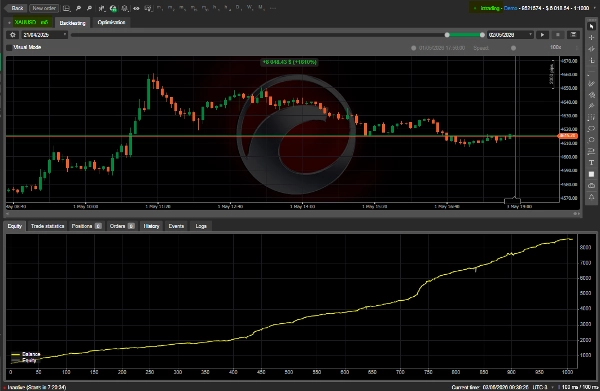Switch to the Backtesting tab
Viewport: 600px width, 391px height.
[72, 23]
